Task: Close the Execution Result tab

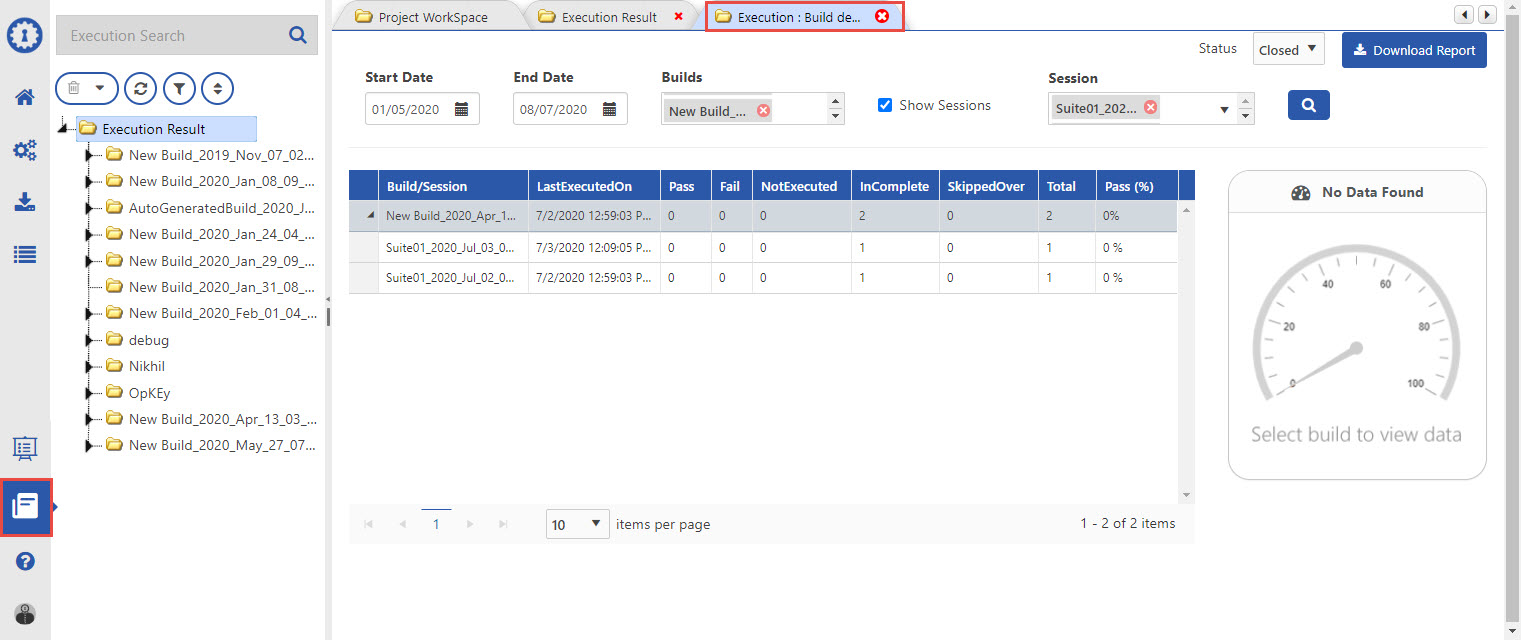Action: pyautogui.click(x=679, y=16)
